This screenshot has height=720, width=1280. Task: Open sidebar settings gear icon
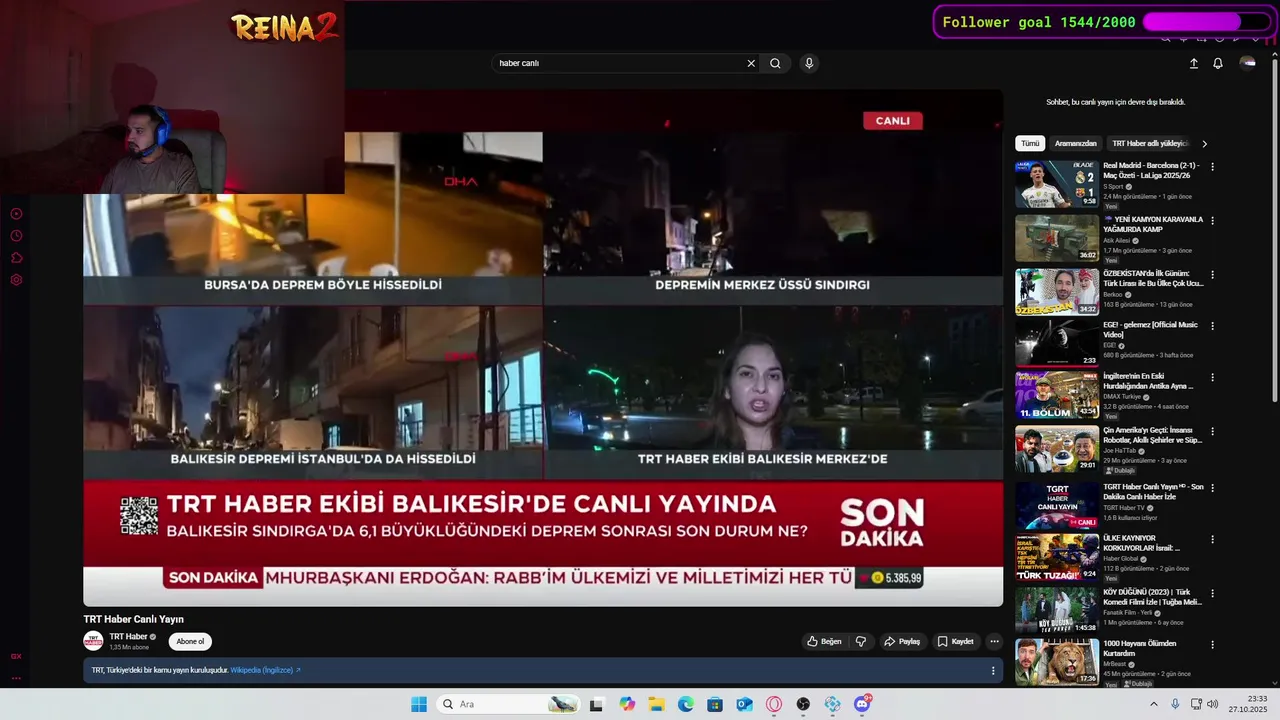(16, 280)
